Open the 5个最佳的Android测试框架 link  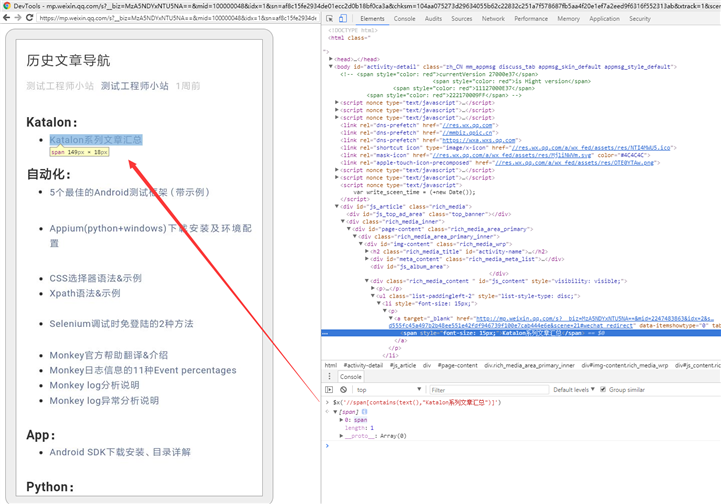pos(130,192)
